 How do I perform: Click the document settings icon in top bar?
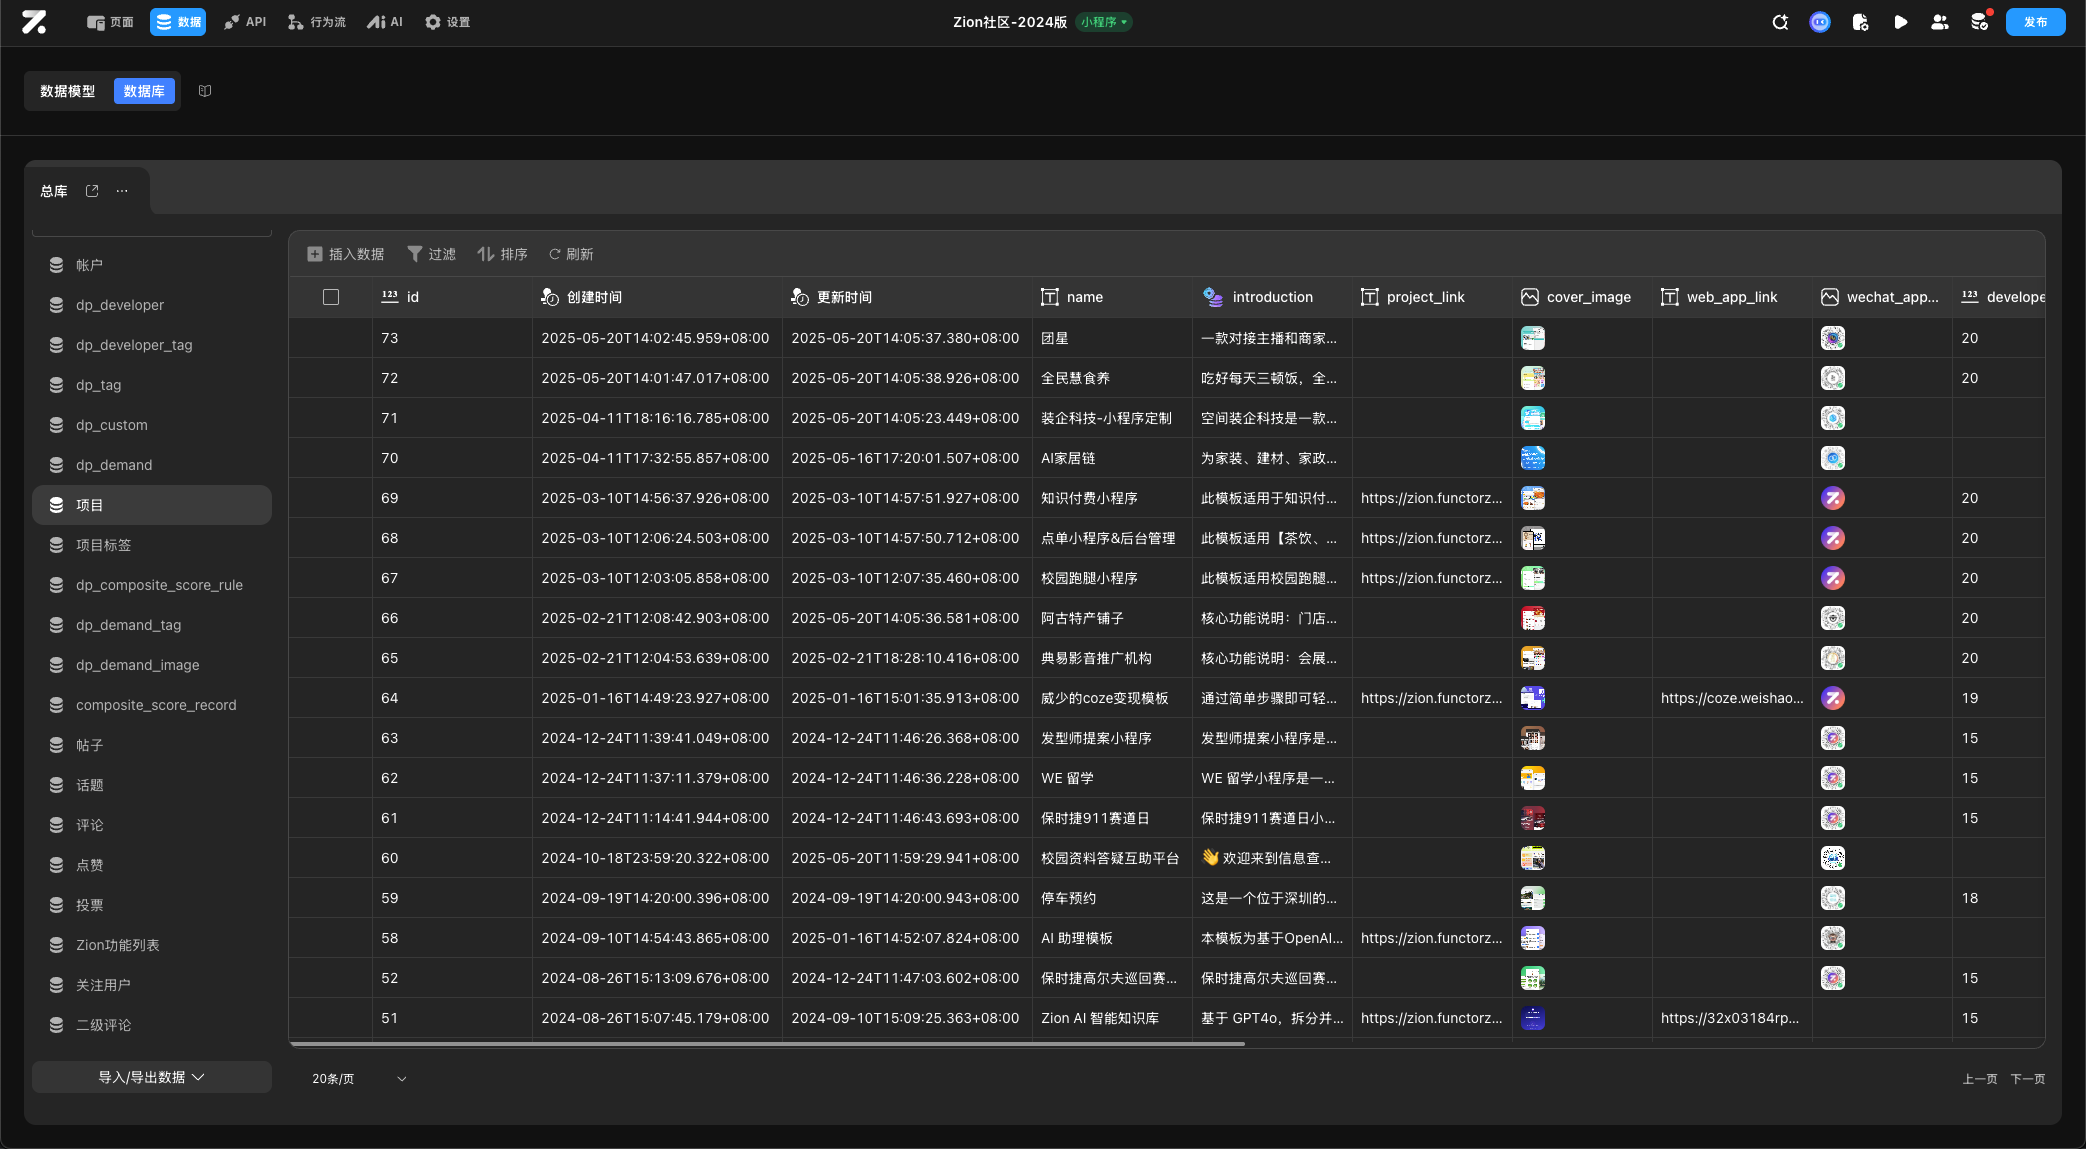coord(1860,22)
